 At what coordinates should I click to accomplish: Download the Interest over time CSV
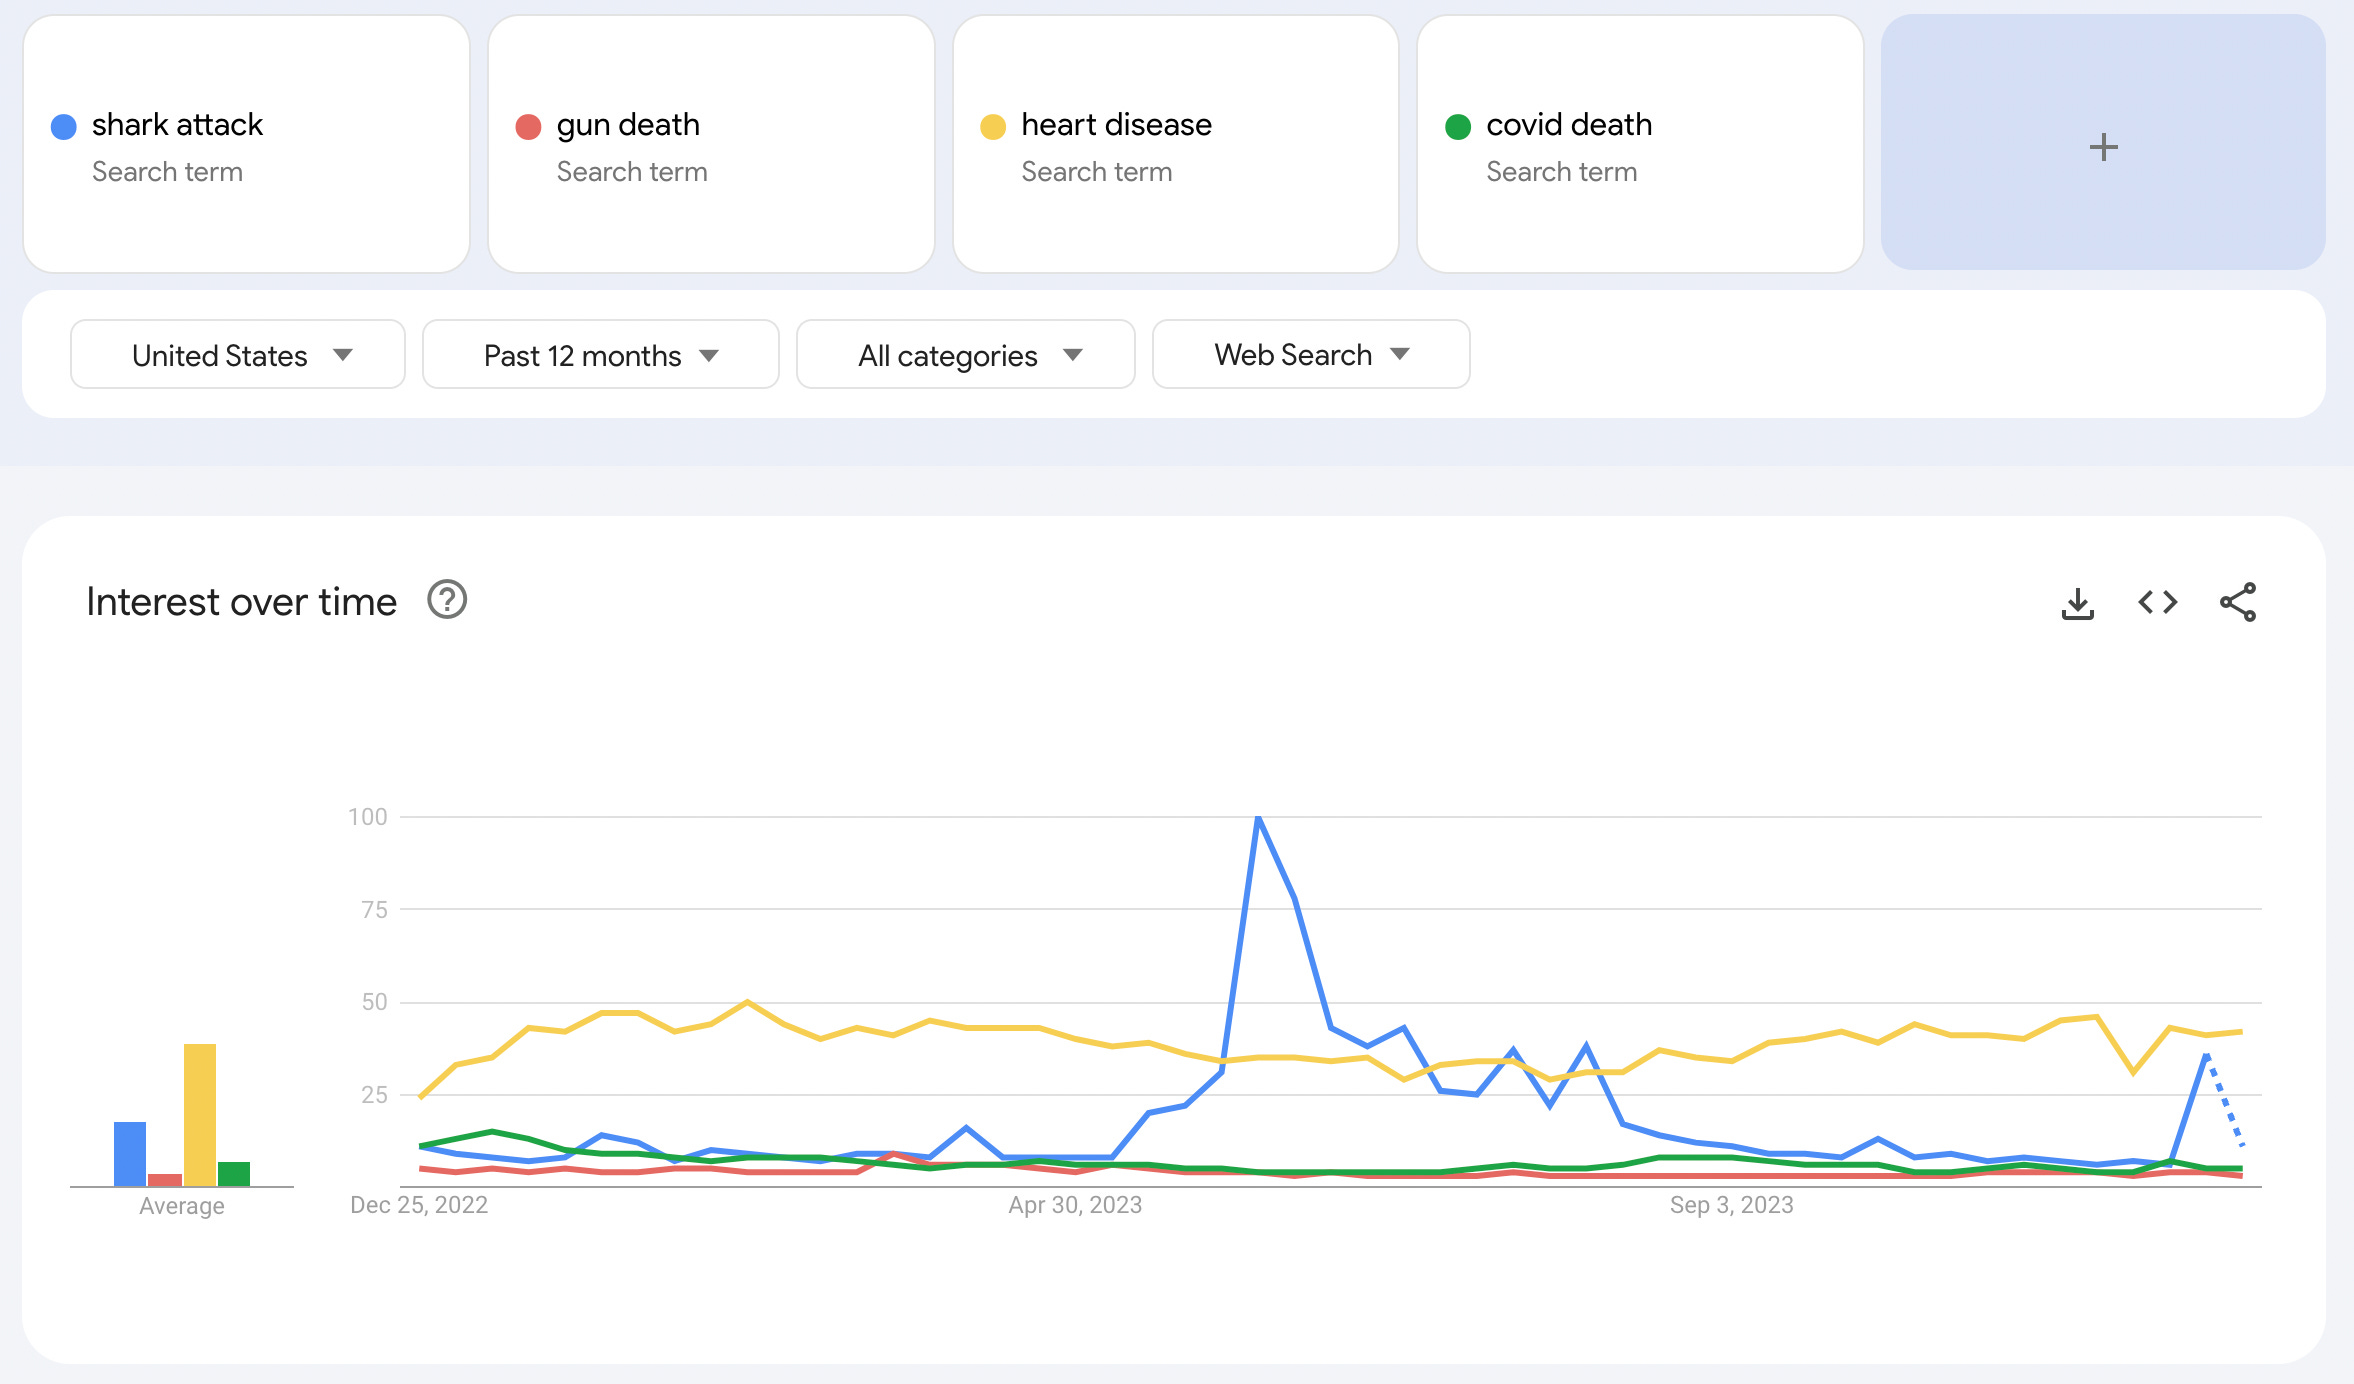(x=2077, y=603)
